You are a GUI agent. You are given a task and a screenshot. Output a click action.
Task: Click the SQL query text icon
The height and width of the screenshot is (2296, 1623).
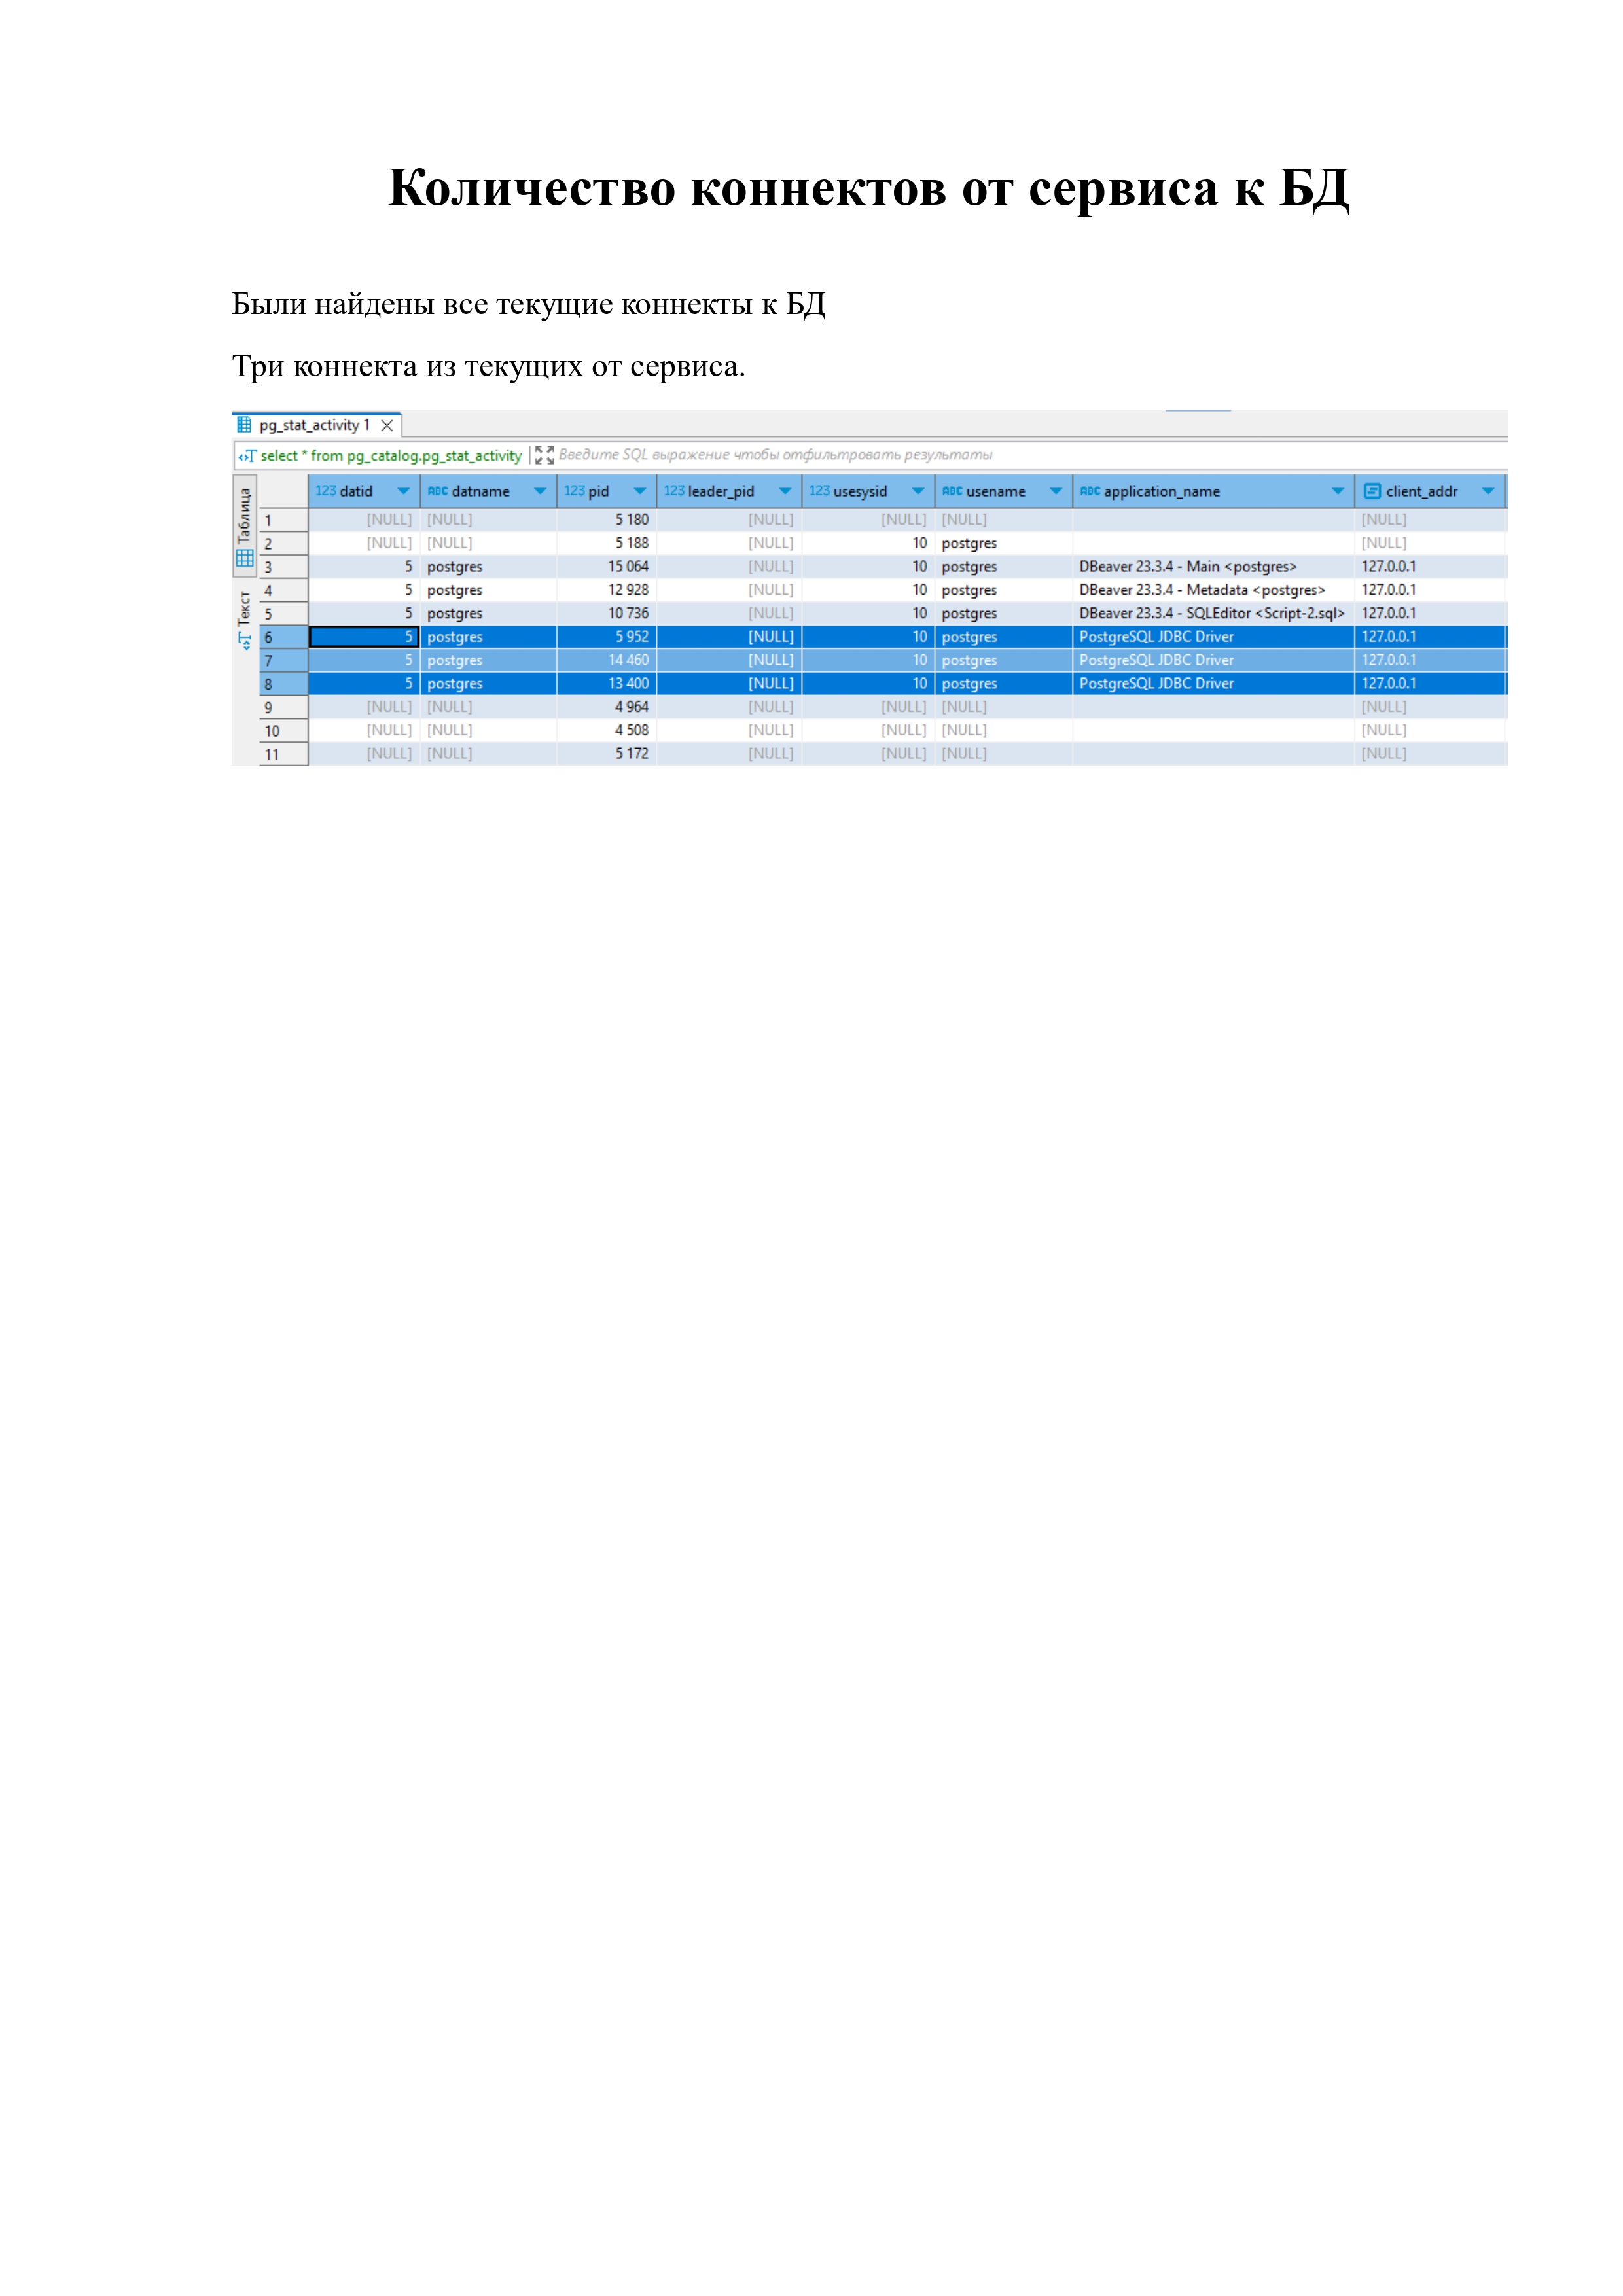click(x=247, y=456)
